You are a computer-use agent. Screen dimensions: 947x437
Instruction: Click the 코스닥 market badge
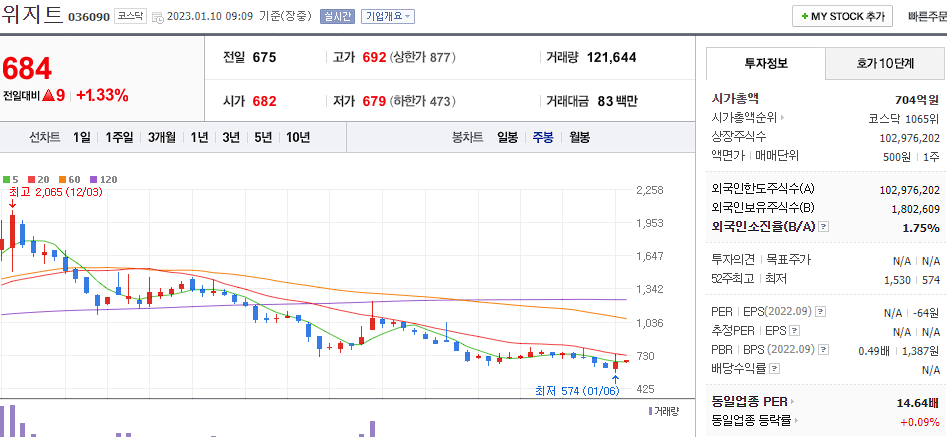130,16
